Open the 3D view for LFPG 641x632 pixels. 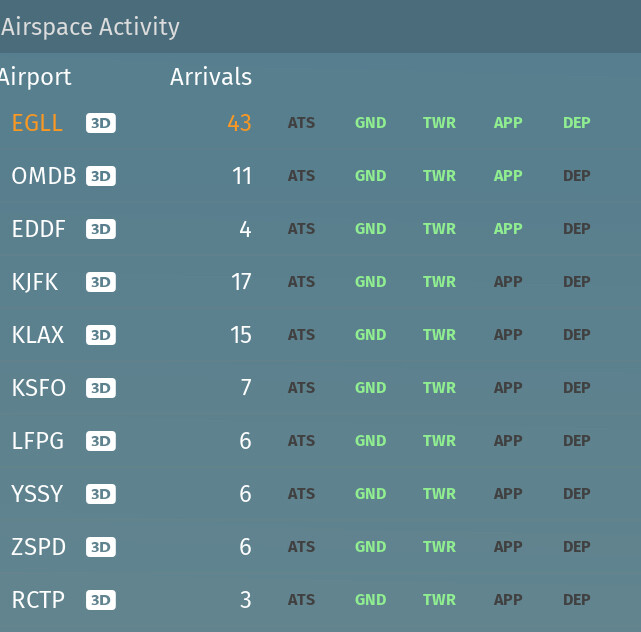point(101,441)
